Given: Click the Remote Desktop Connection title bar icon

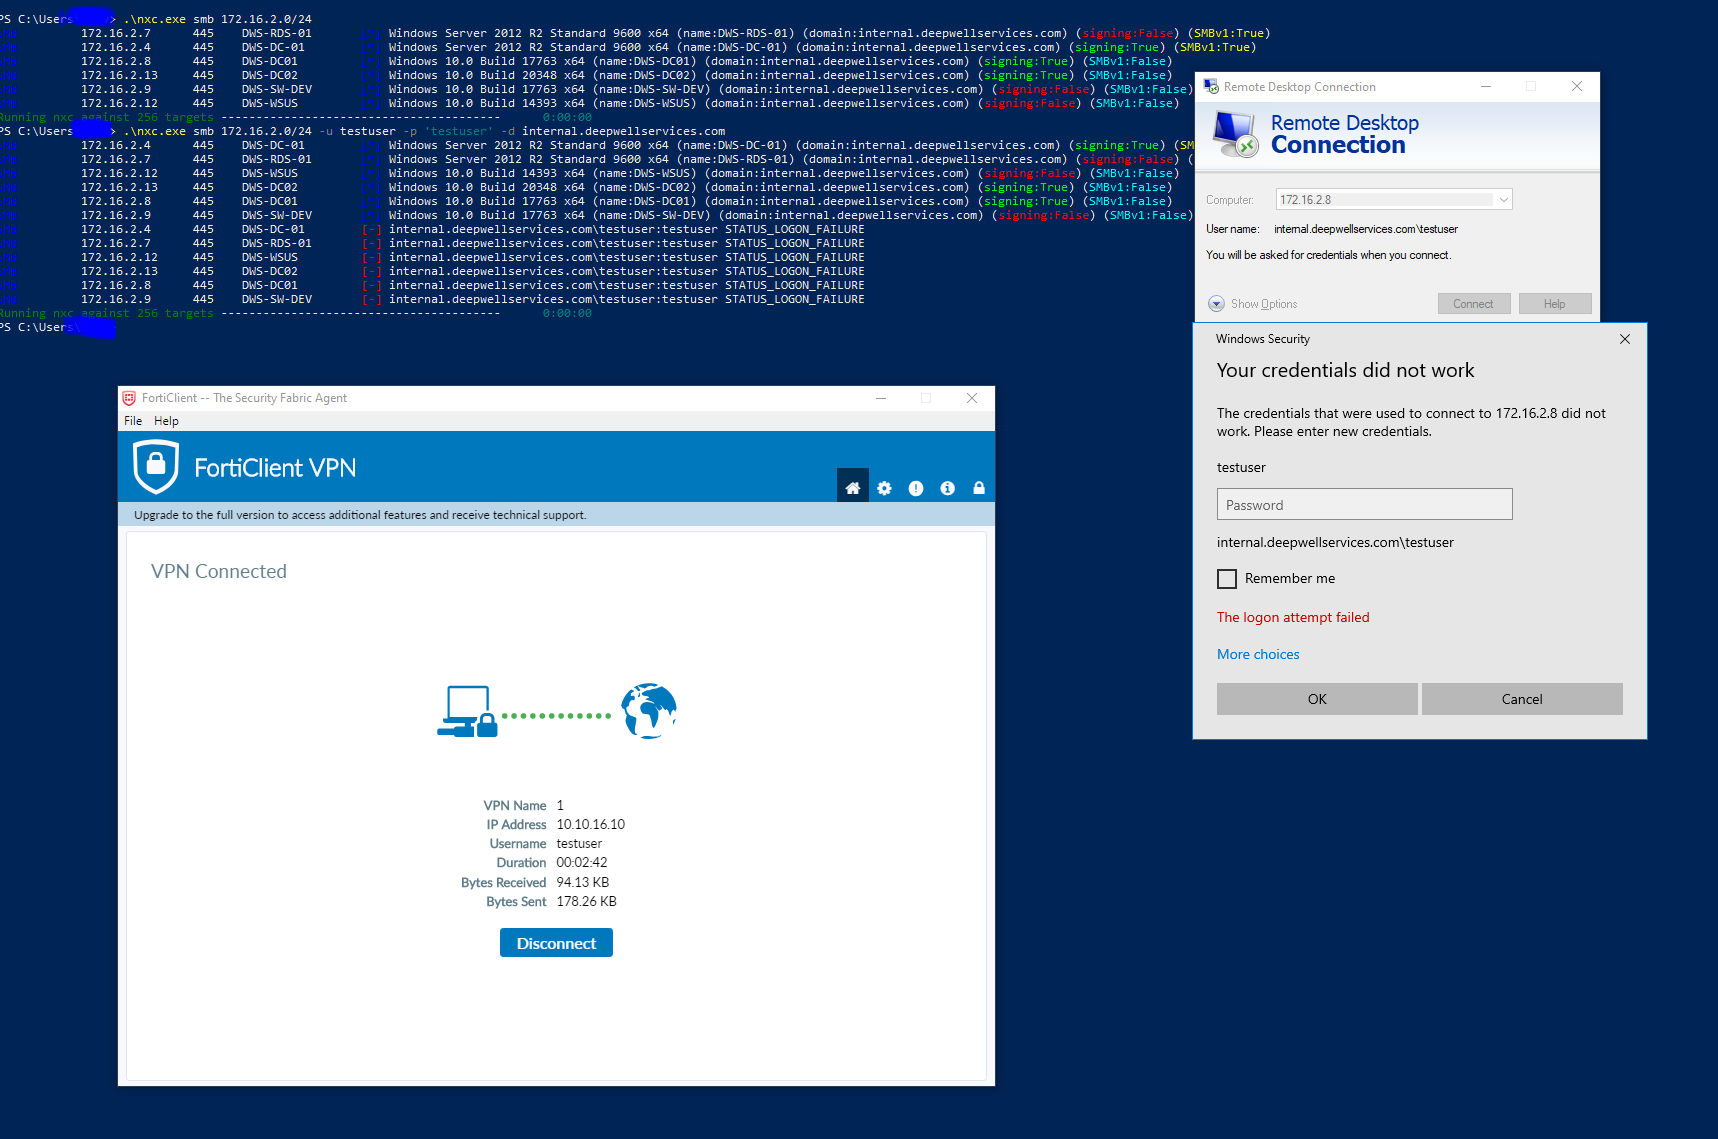Looking at the screenshot, I should tap(1211, 87).
